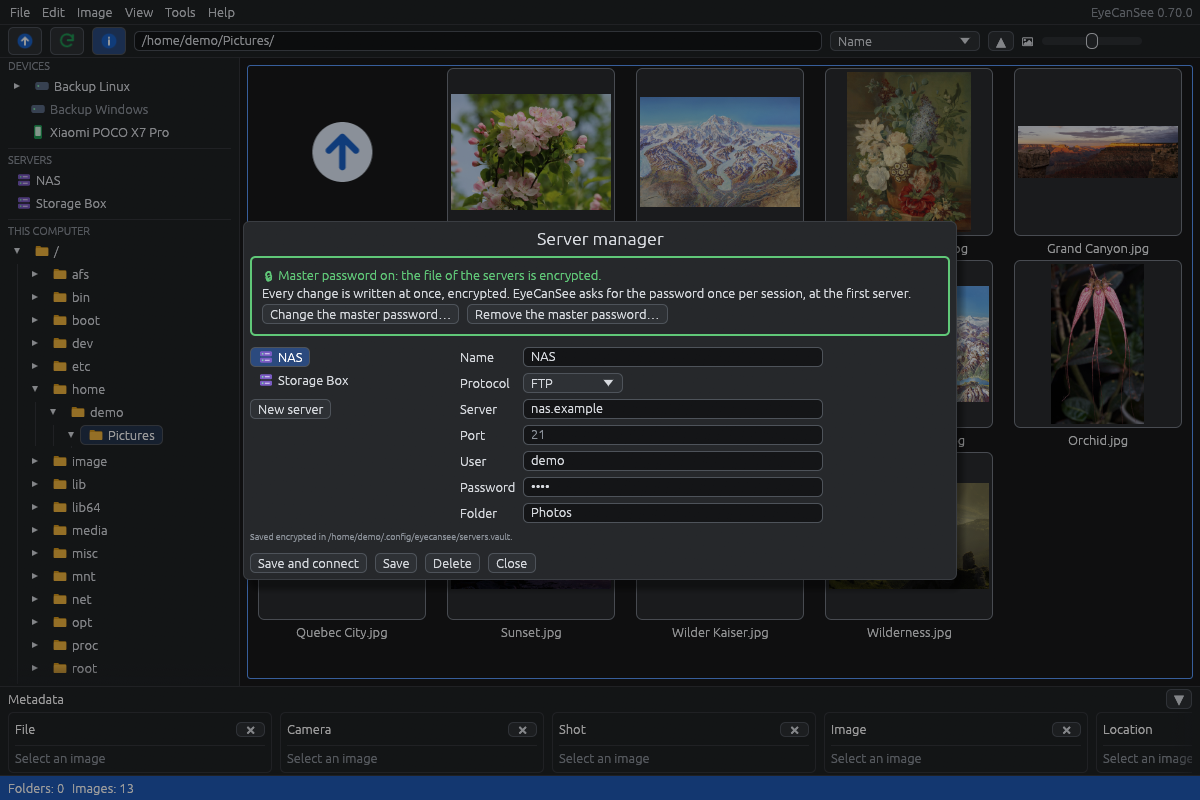Expand Backup Linux device
The width and height of the screenshot is (1200, 800).
coord(17,86)
